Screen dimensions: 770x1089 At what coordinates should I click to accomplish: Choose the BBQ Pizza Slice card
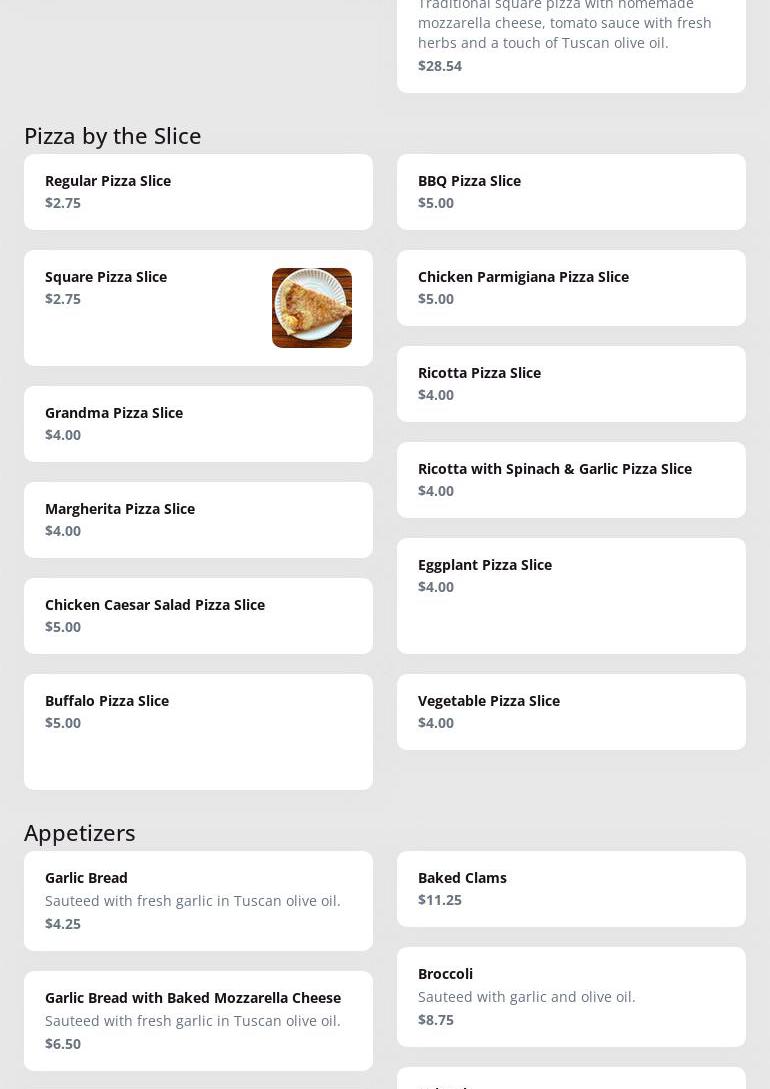(571, 192)
